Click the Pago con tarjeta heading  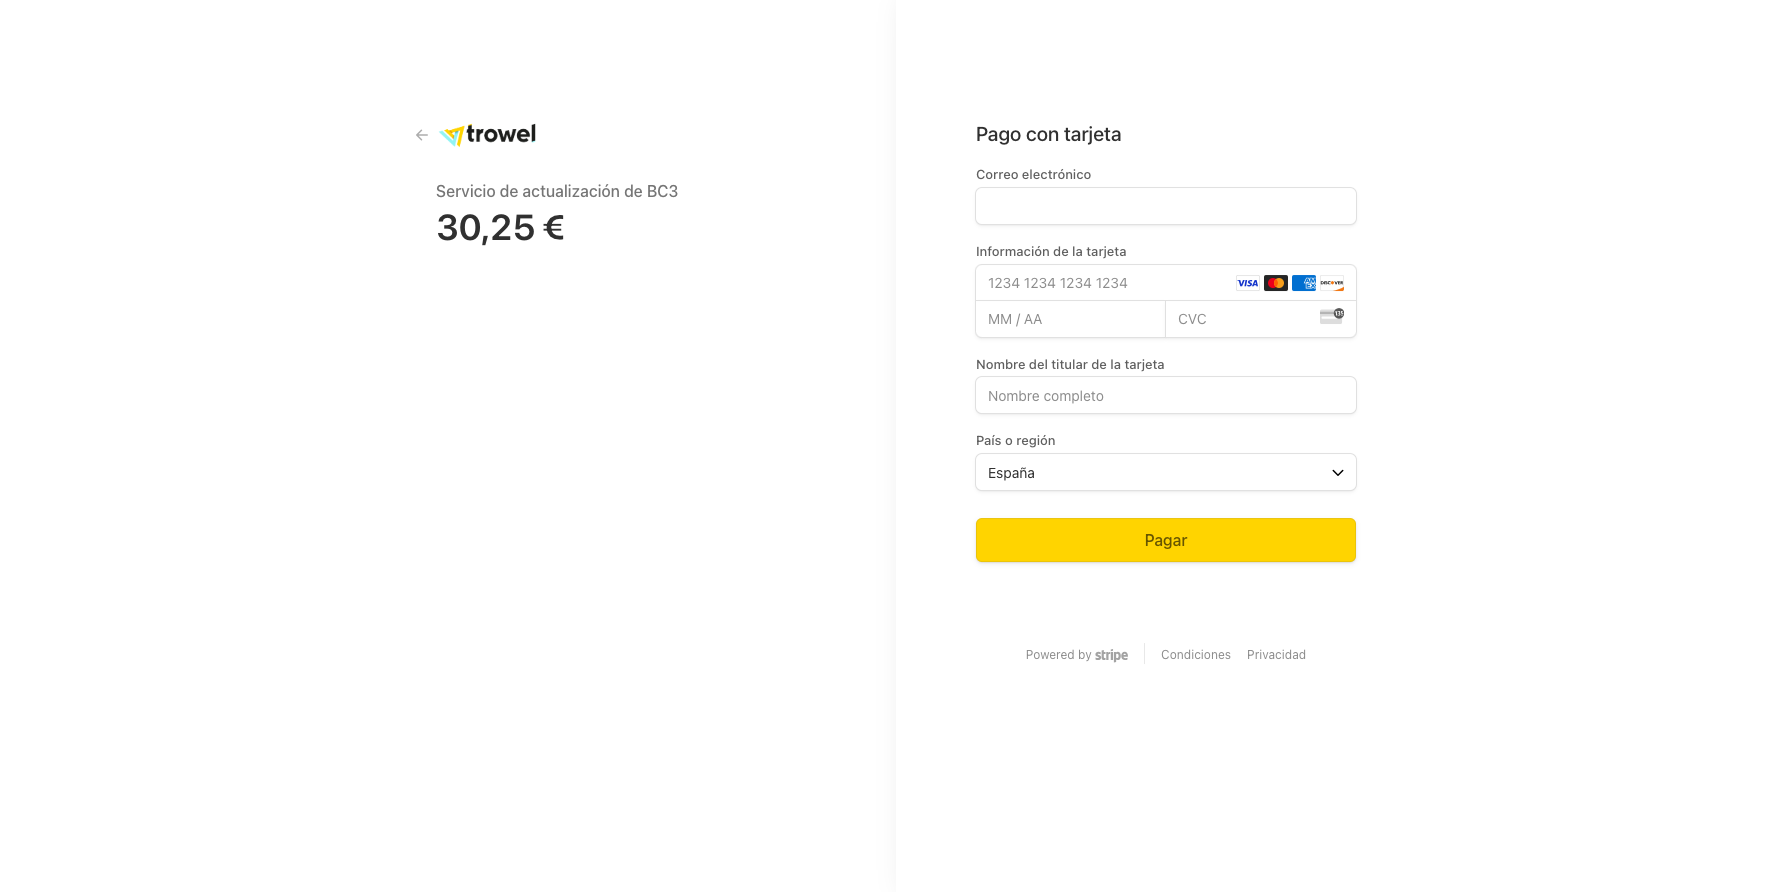point(1048,135)
